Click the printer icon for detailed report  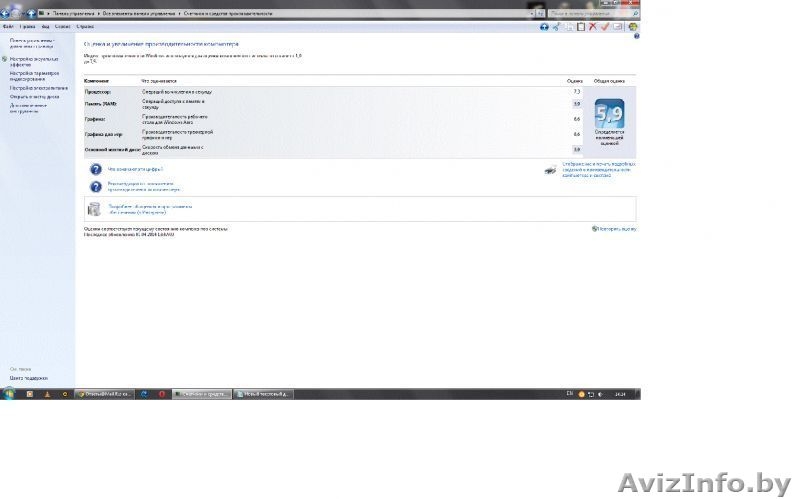(x=551, y=170)
